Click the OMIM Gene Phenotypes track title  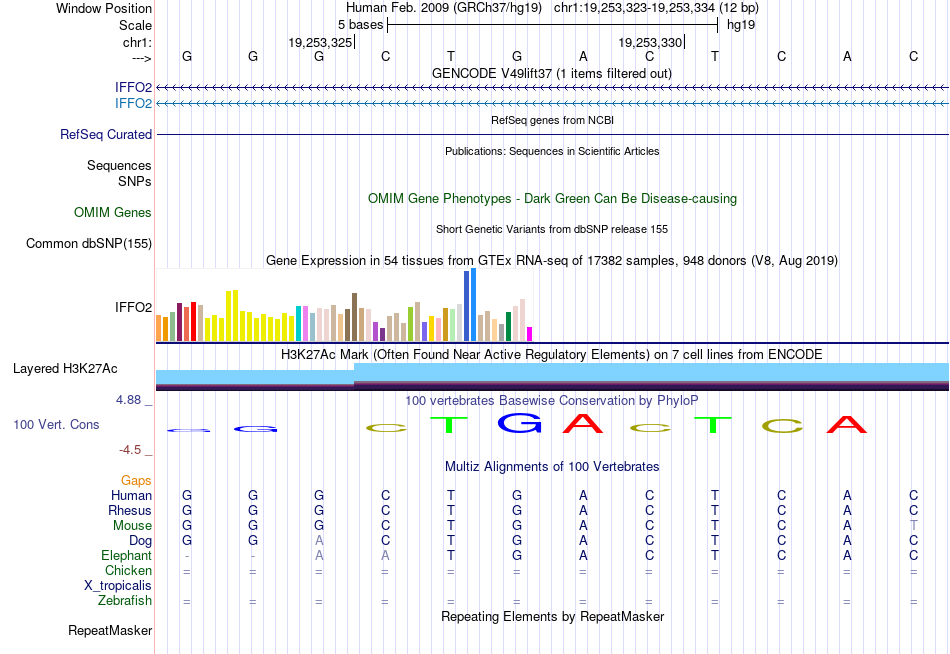(552, 198)
